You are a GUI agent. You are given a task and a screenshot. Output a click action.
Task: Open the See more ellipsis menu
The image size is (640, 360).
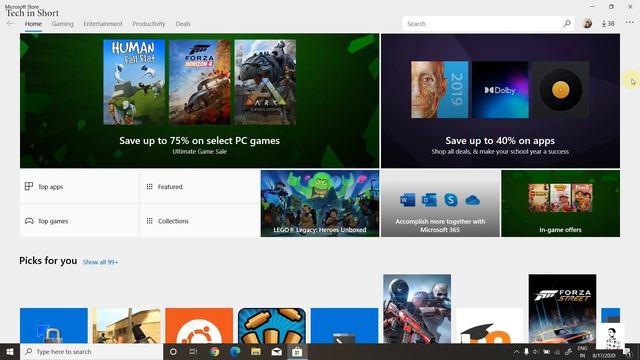[629, 23]
